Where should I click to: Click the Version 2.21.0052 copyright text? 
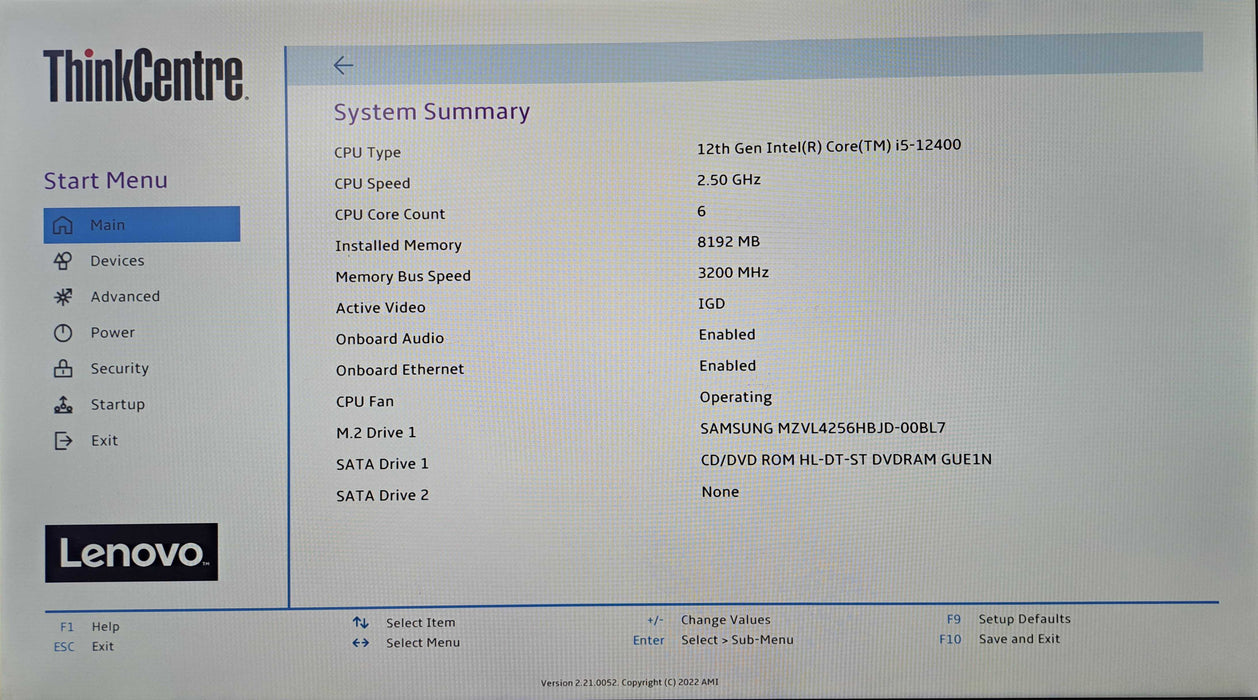click(x=629, y=683)
